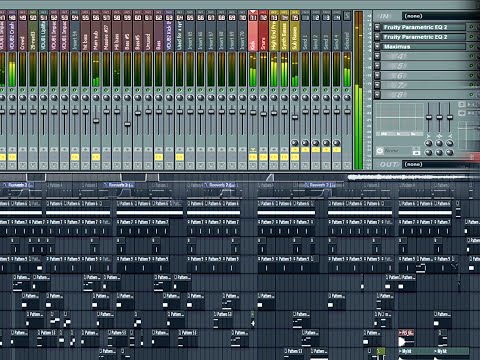This screenshot has width=480, height=360.
Task: Click the leftmost EQ band slider
Action: point(429,117)
